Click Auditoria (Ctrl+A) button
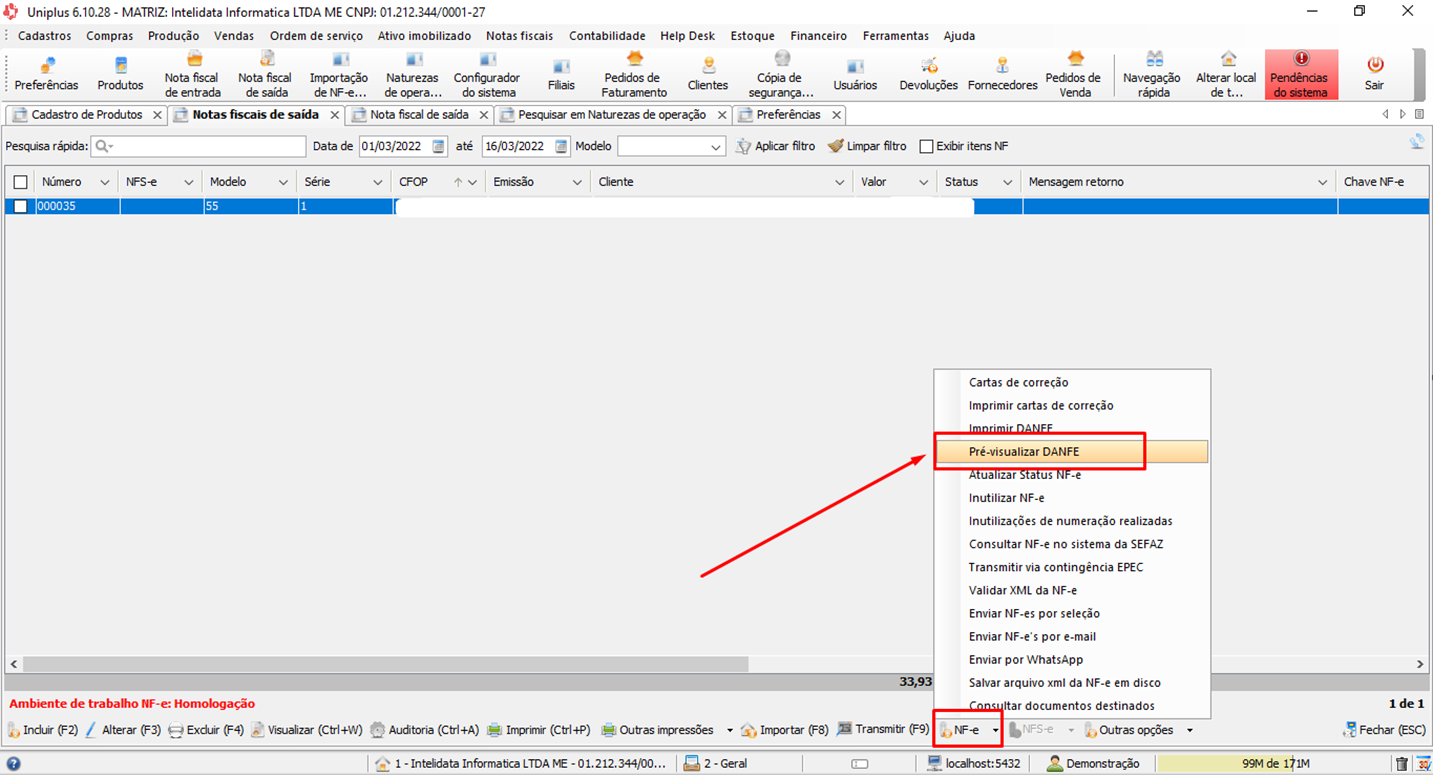Screen dimensions: 1433x775 [424, 730]
